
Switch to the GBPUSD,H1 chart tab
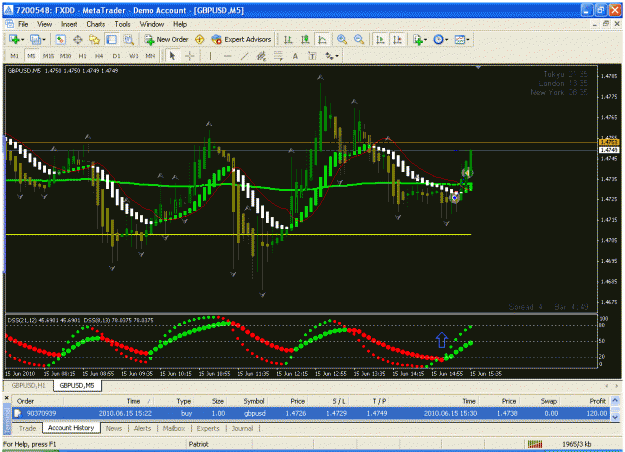click(x=28, y=385)
